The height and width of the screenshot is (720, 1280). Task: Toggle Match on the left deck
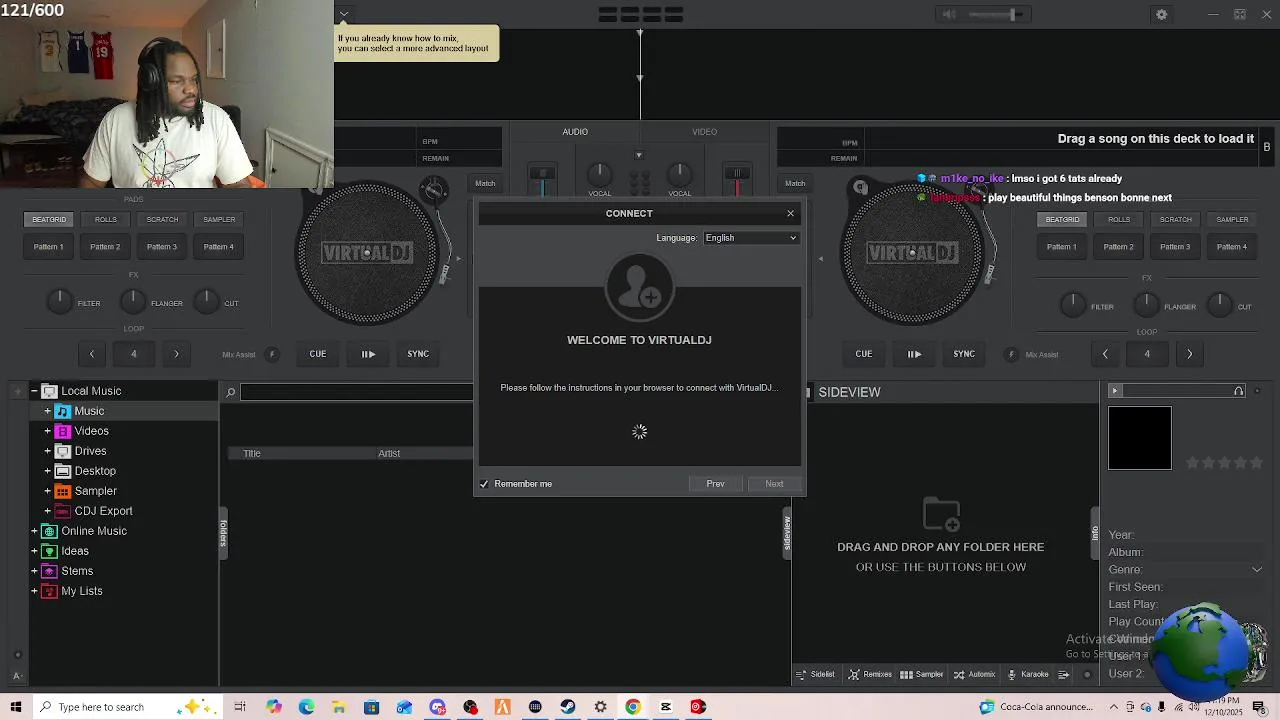coord(485,183)
